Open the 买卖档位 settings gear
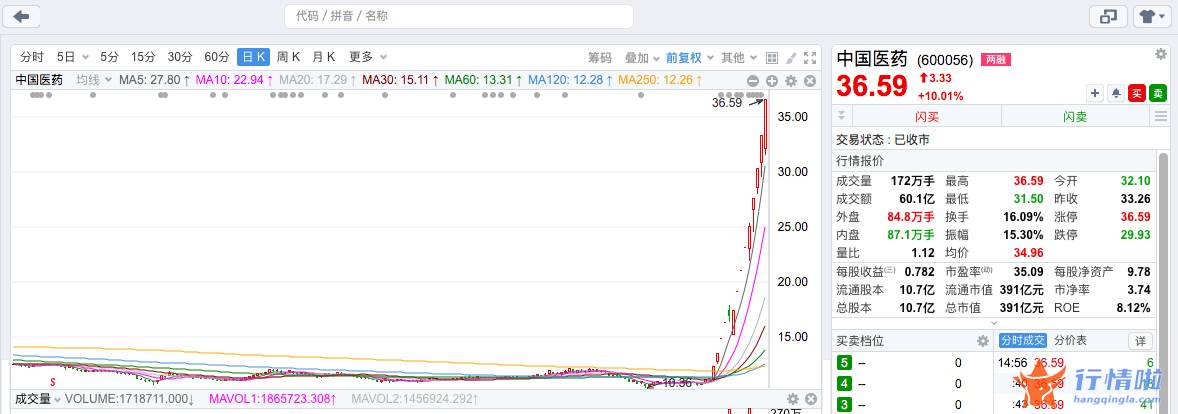This screenshot has height=414, width=1178. (983, 341)
